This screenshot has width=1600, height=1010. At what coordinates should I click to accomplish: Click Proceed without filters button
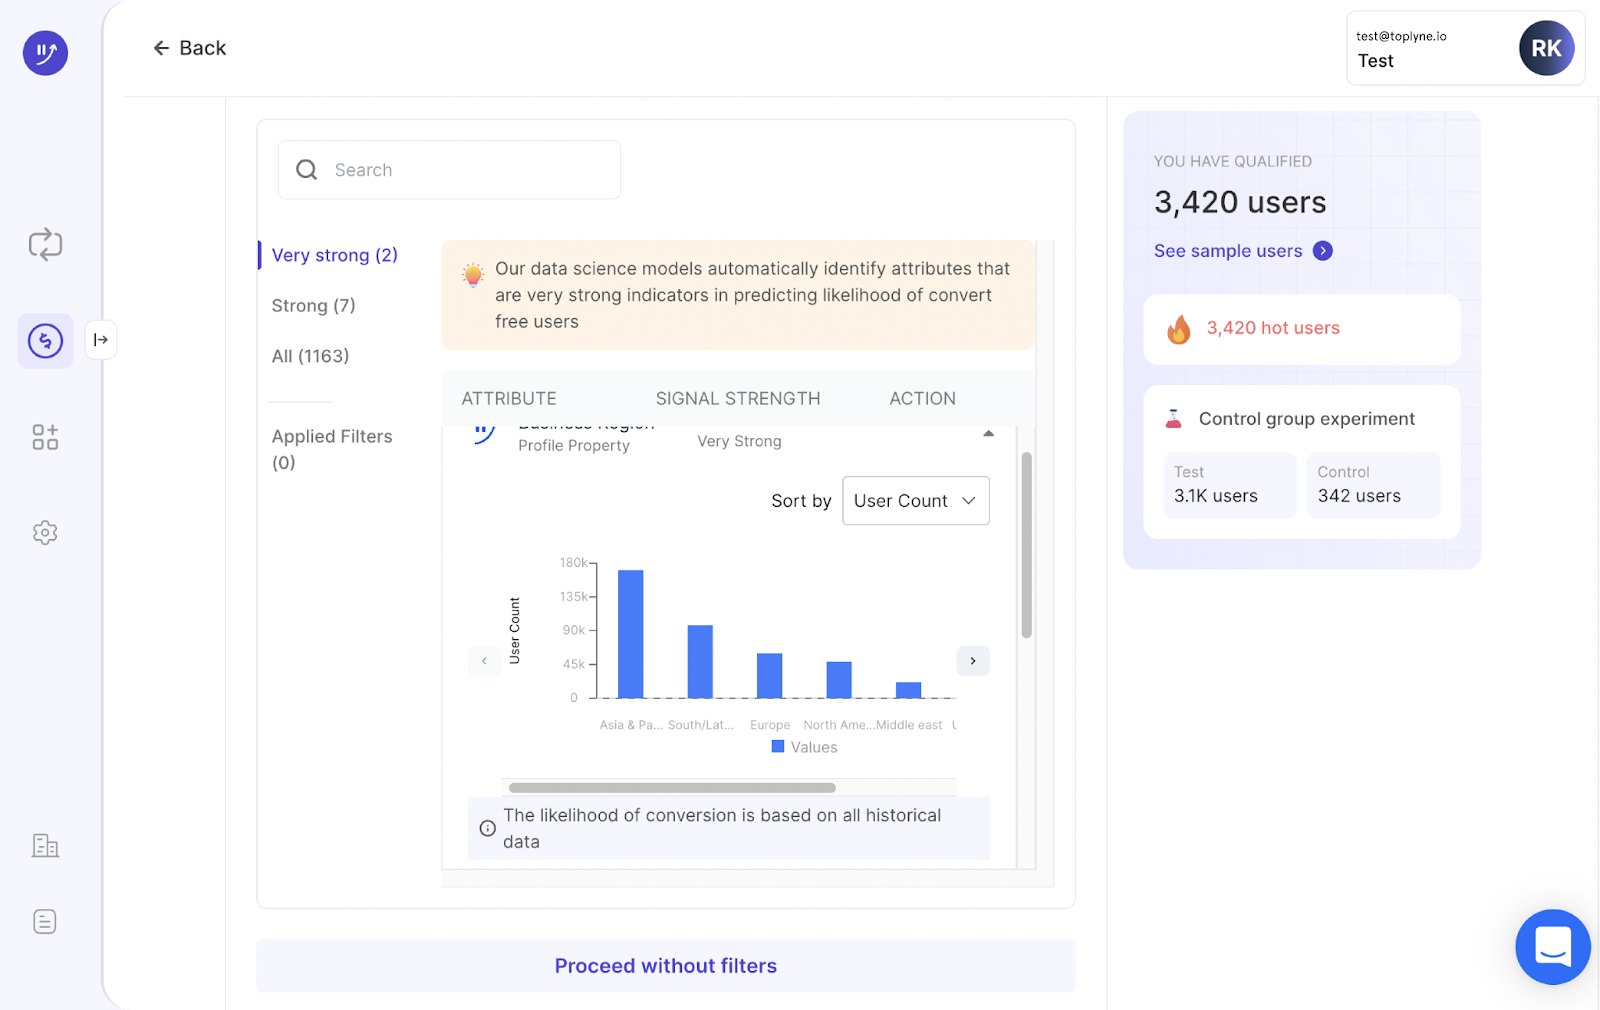click(x=665, y=966)
